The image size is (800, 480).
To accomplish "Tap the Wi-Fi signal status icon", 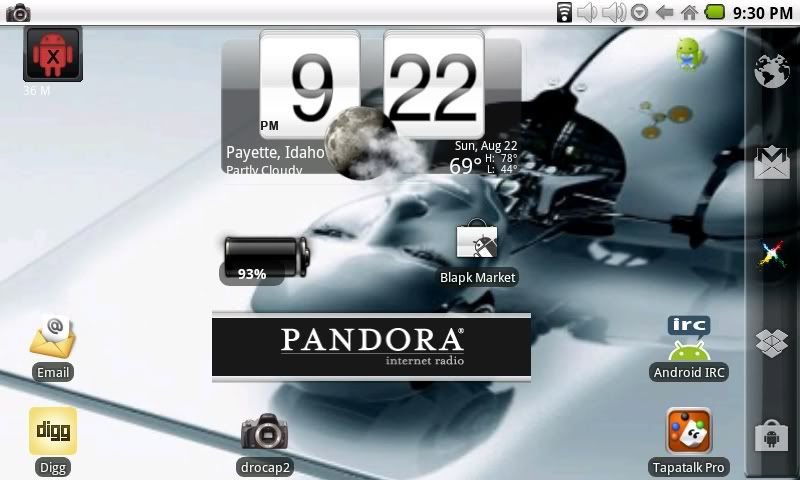I will click(564, 12).
